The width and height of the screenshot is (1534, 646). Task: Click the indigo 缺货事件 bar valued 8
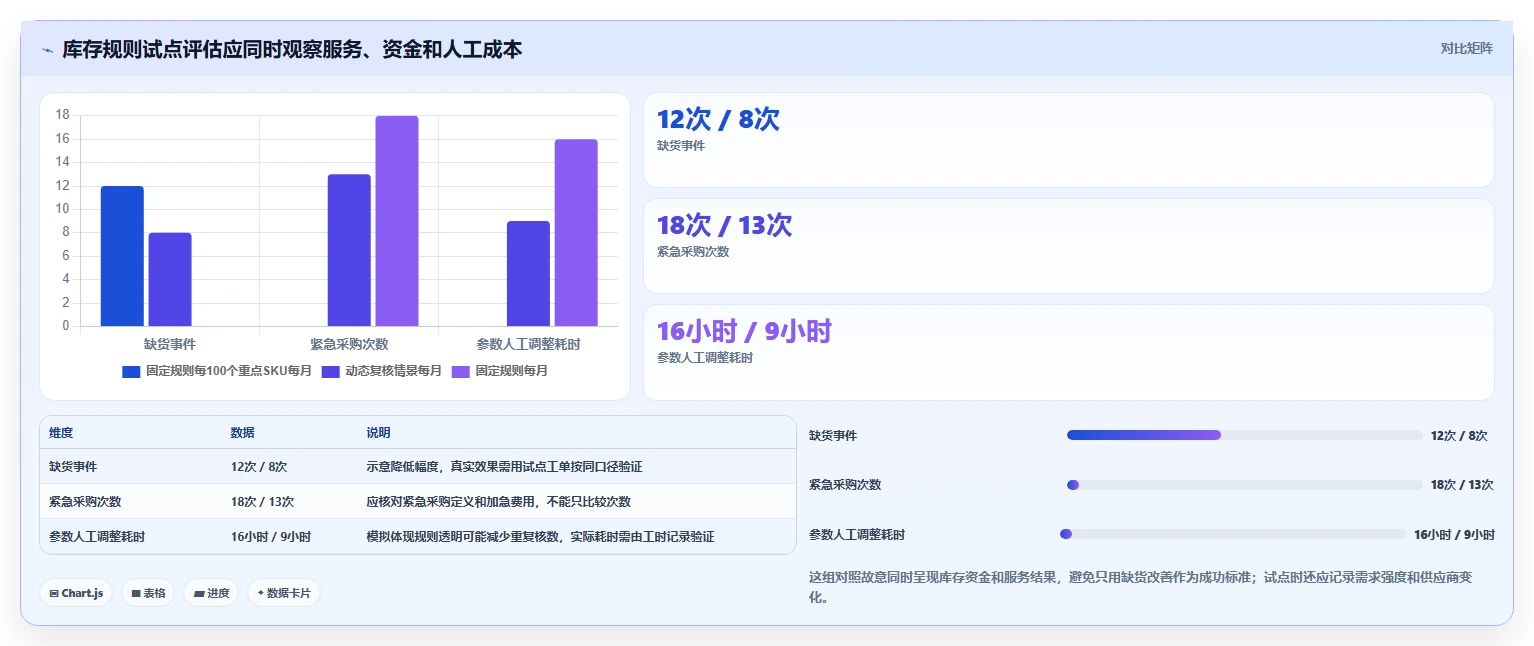pyautogui.click(x=170, y=279)
